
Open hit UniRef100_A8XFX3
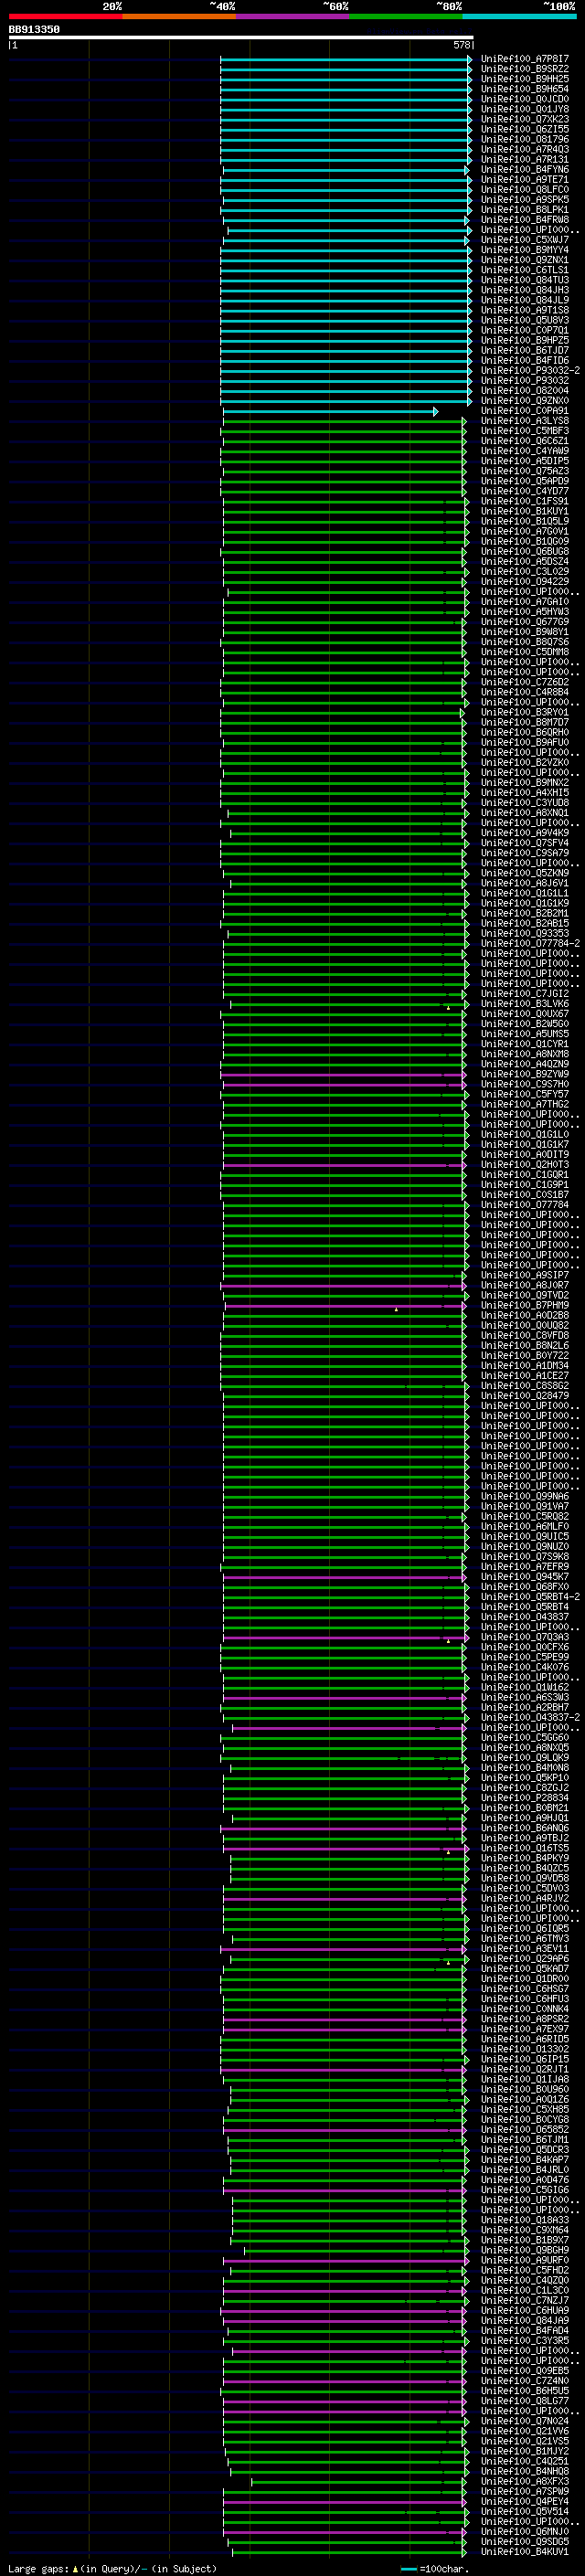tap(525, 2481)
